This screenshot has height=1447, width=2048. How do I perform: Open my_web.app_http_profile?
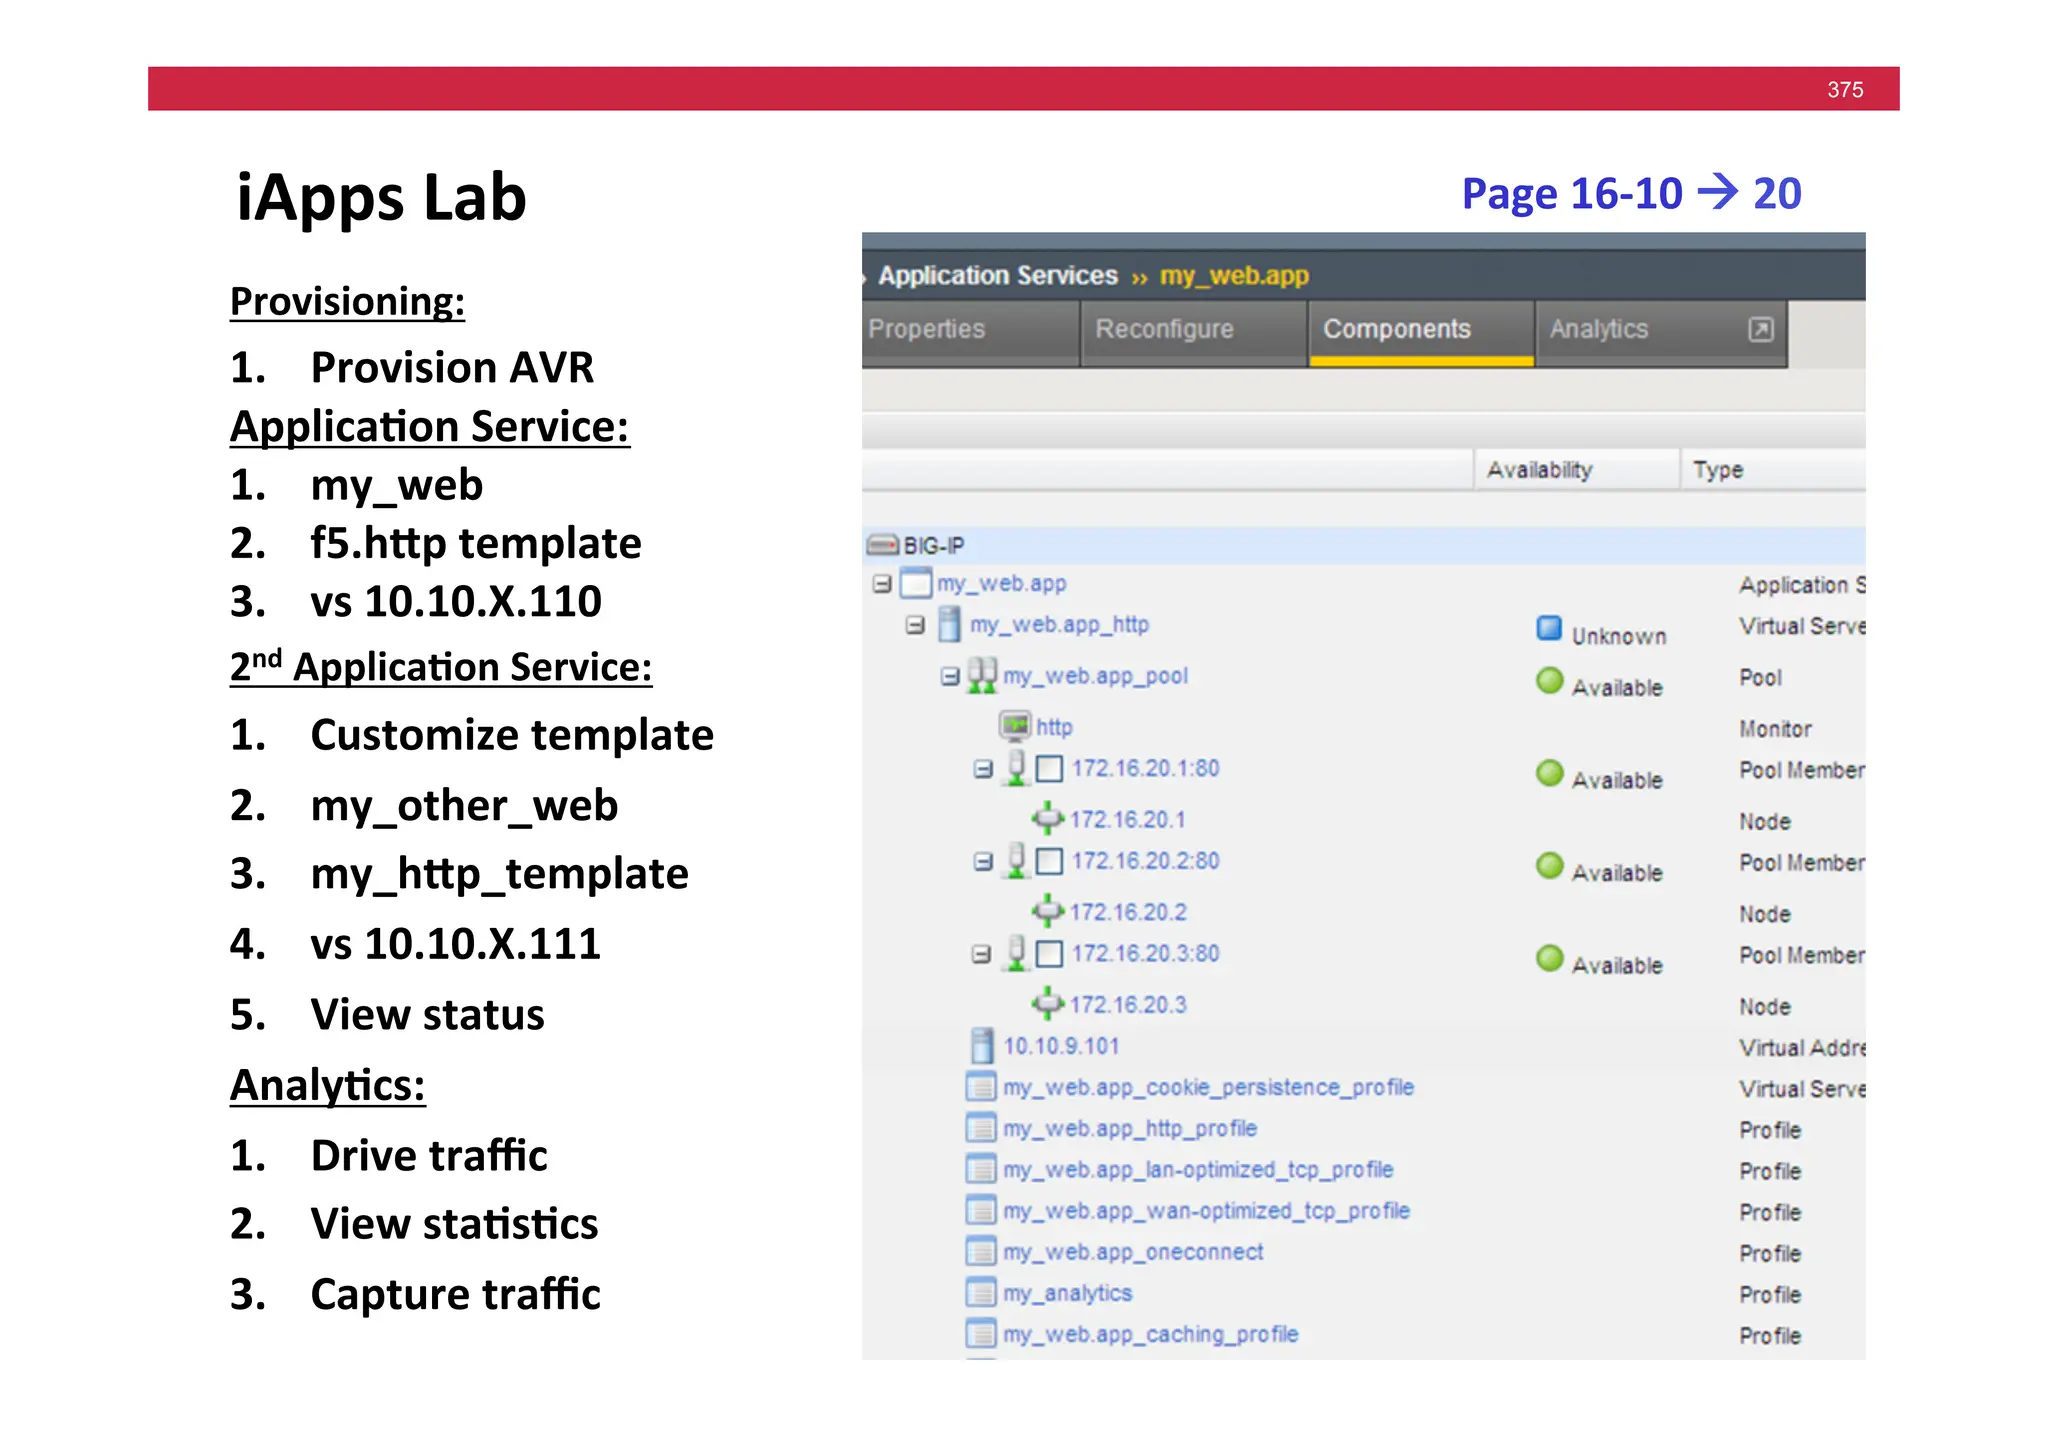[x=1130, y=1128]
